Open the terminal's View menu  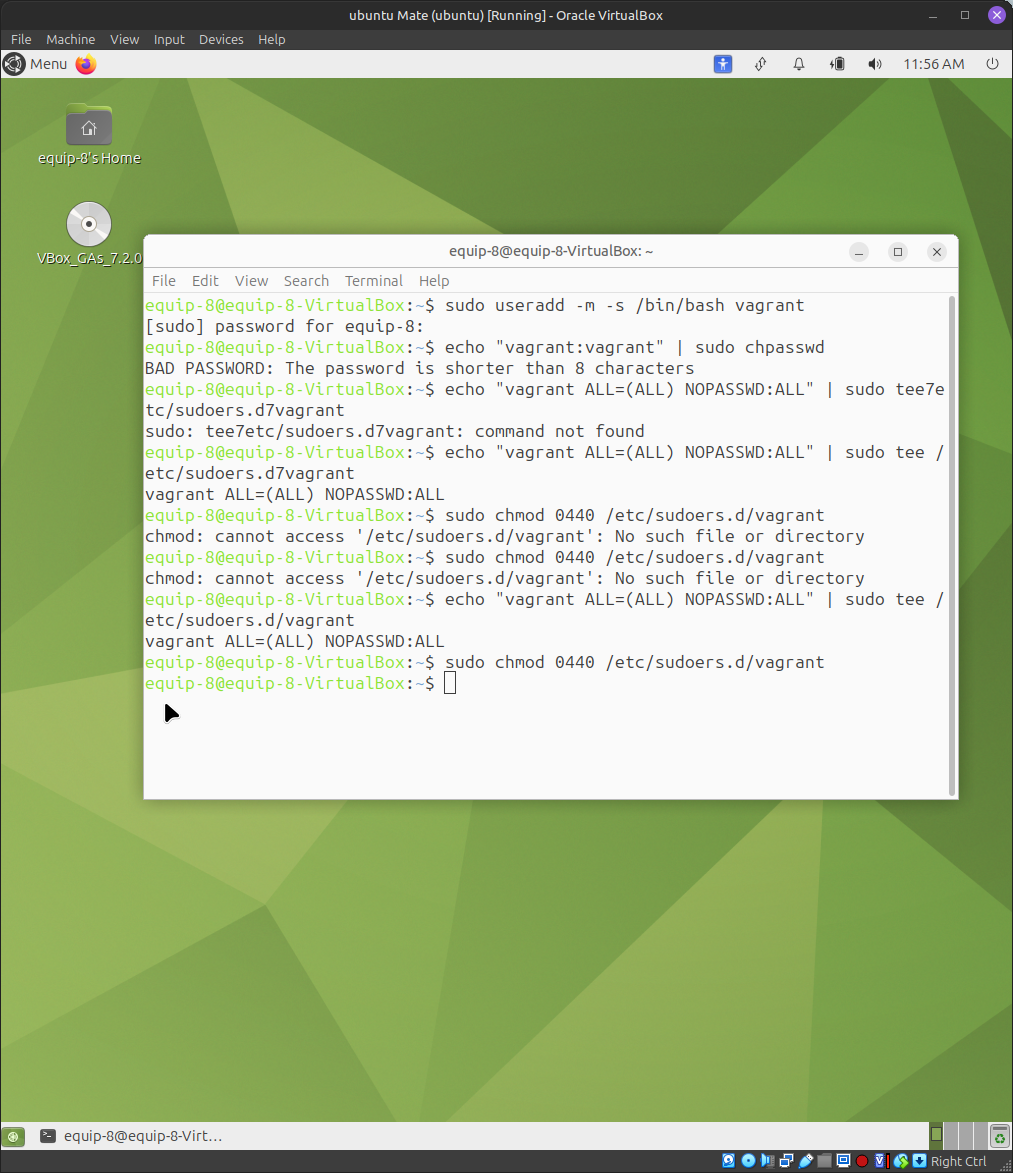click(x=251, y=281)
